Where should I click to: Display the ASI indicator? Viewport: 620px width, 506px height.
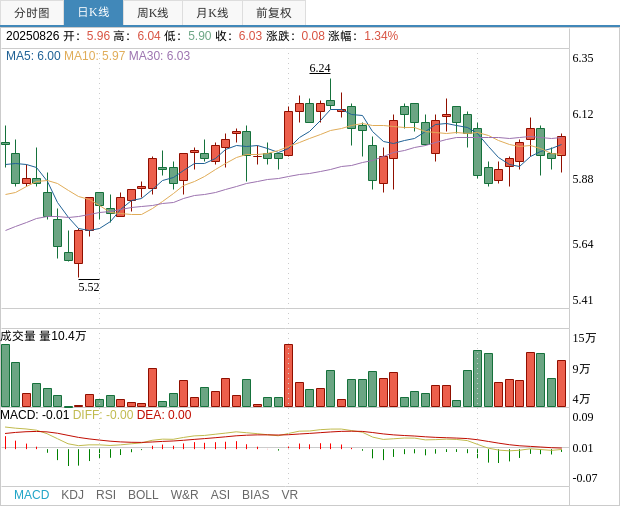[220, 495]
